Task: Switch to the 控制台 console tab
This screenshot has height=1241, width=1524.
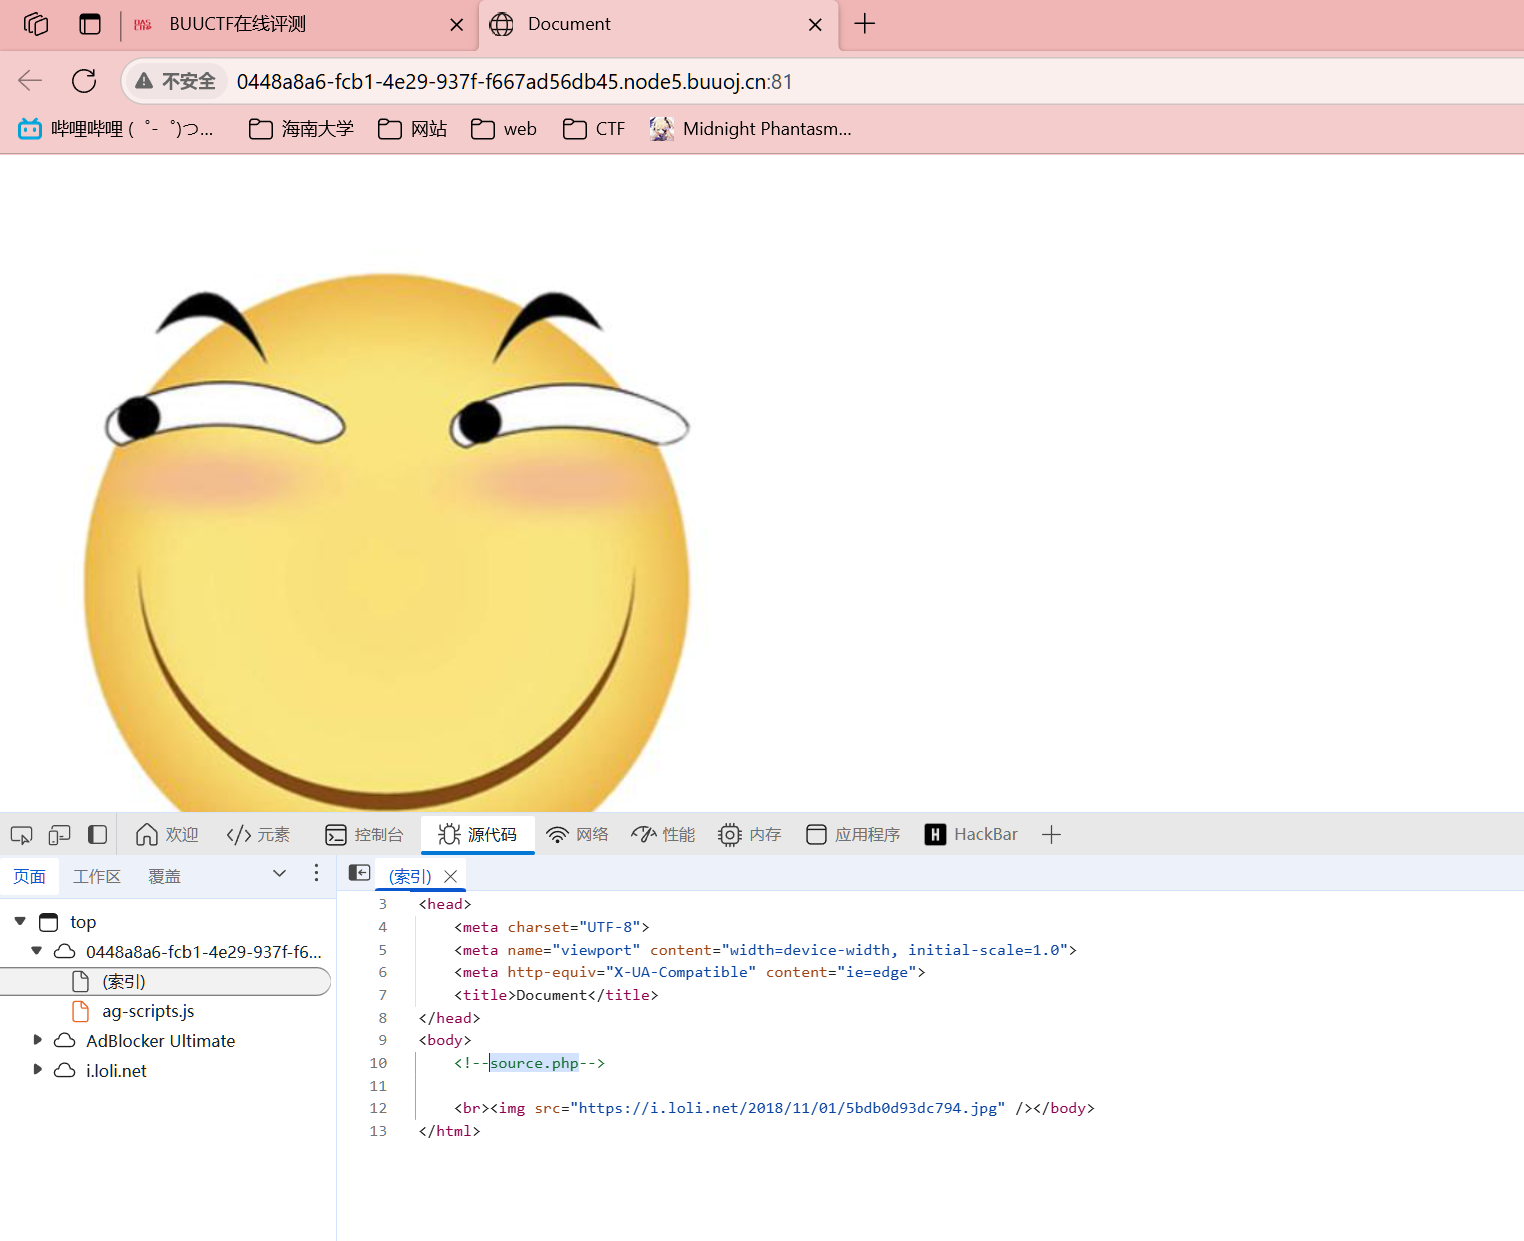Action: point(365,834)
